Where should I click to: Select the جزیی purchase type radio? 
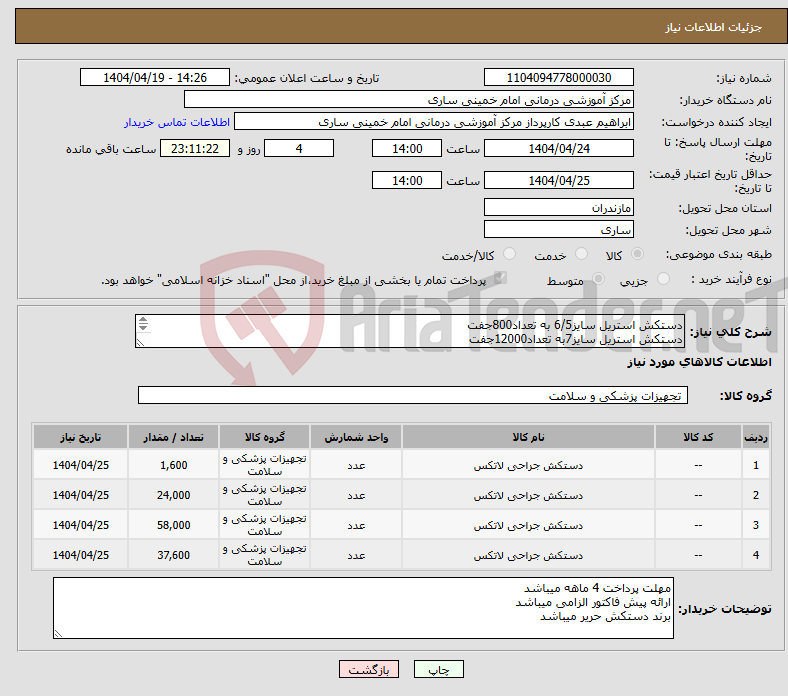coord(663,278)
